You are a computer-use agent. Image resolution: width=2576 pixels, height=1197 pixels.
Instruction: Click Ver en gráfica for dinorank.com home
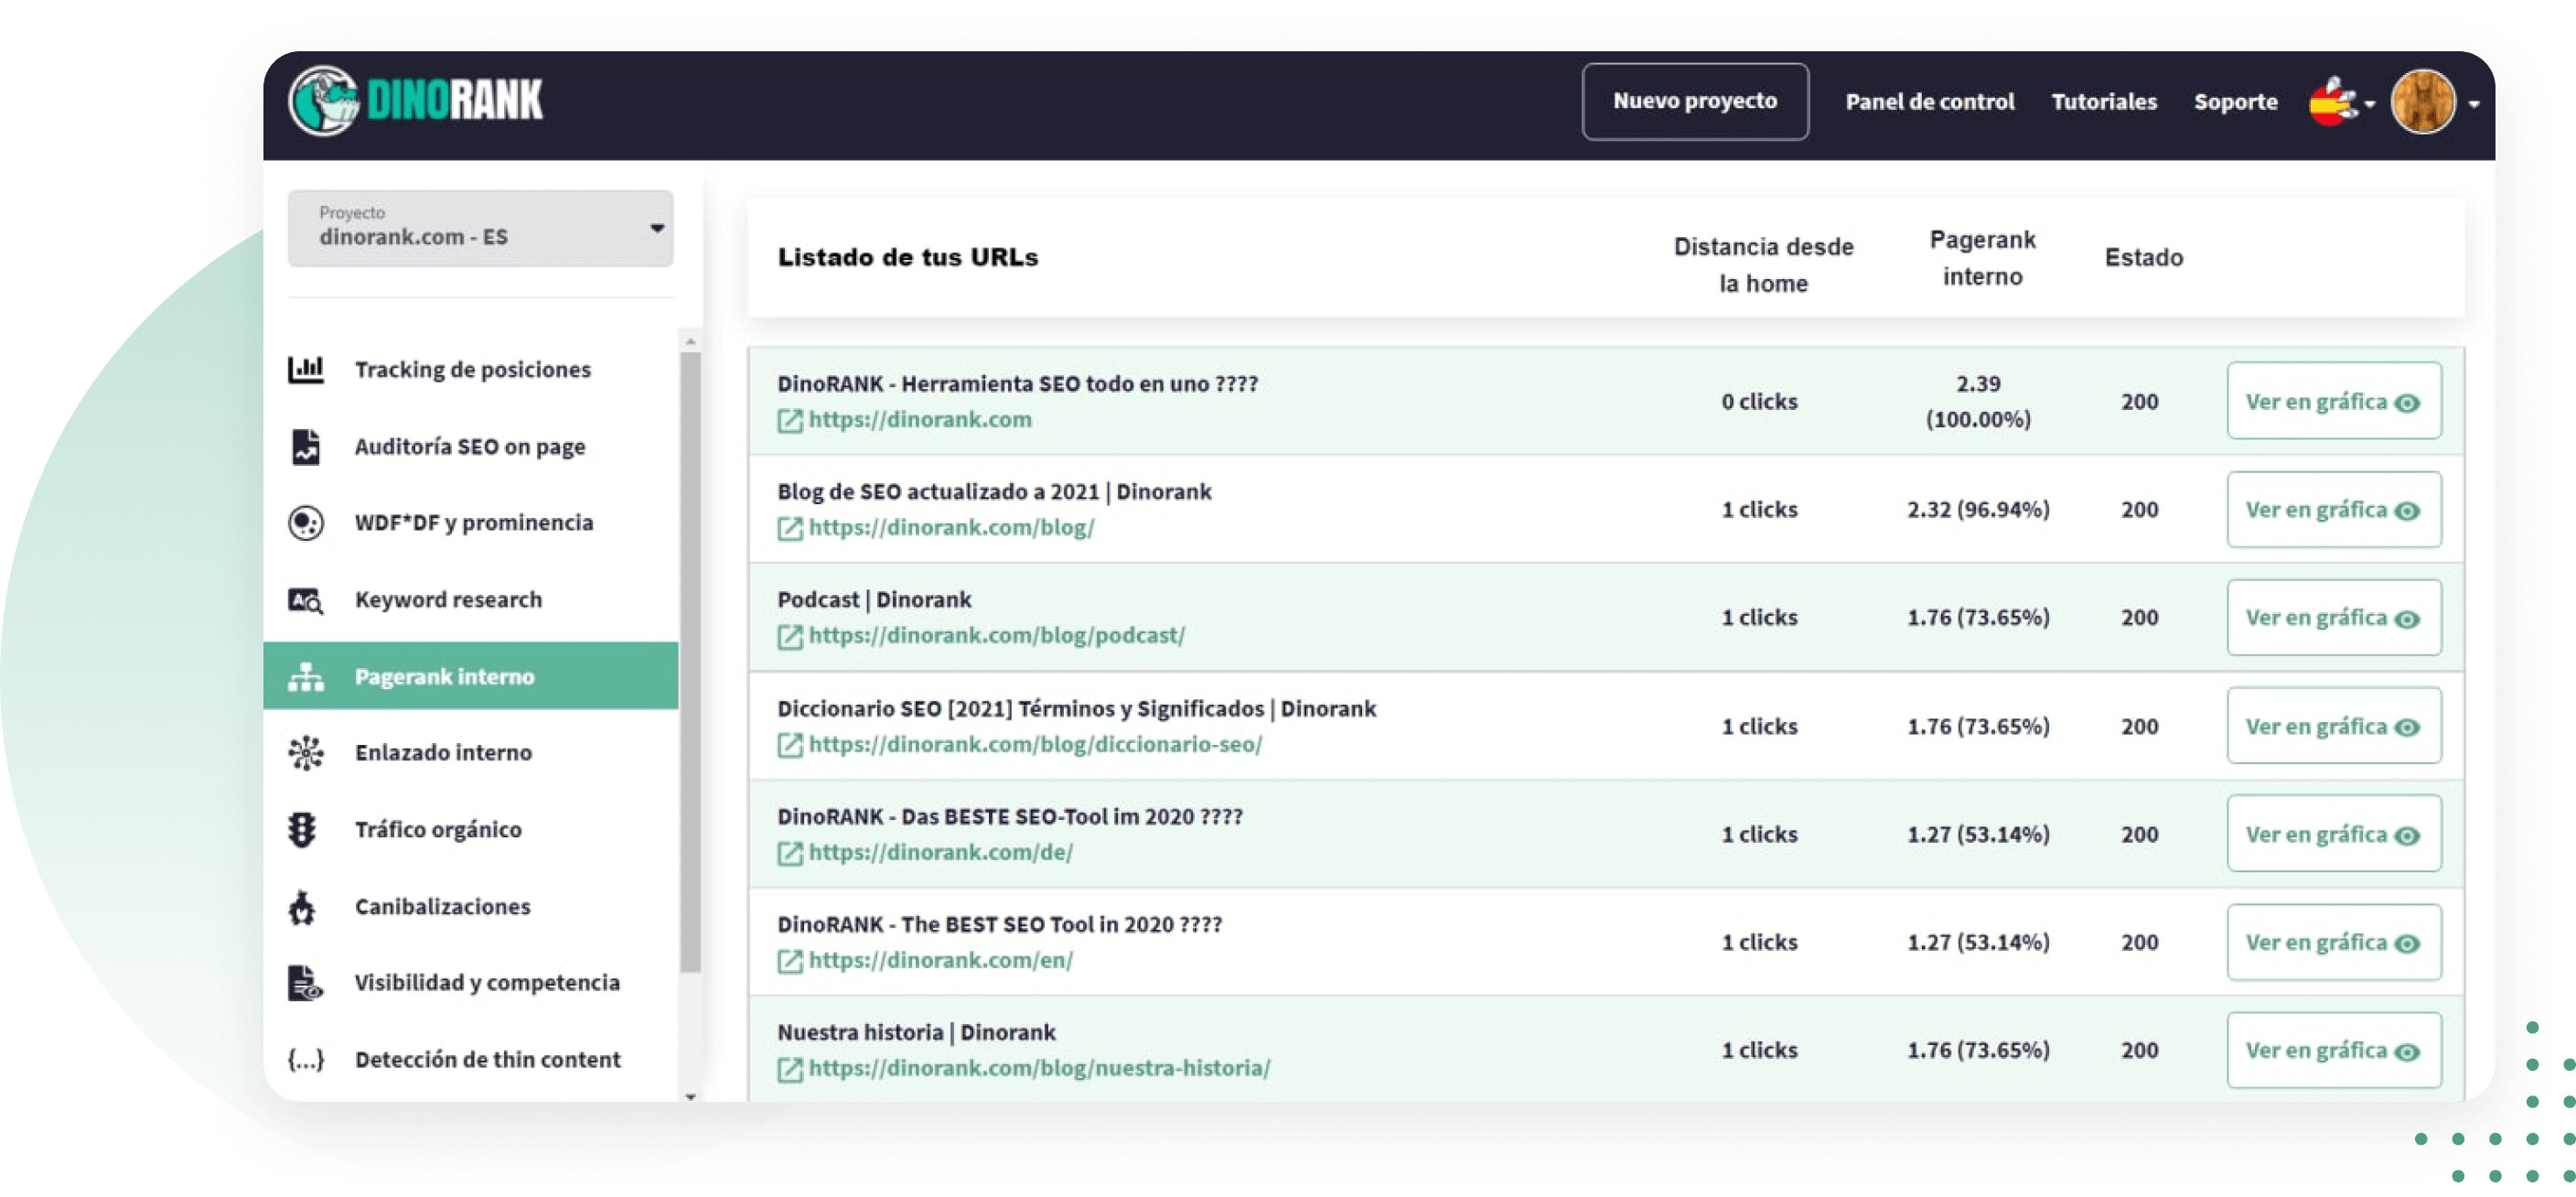click(2334, 401)
